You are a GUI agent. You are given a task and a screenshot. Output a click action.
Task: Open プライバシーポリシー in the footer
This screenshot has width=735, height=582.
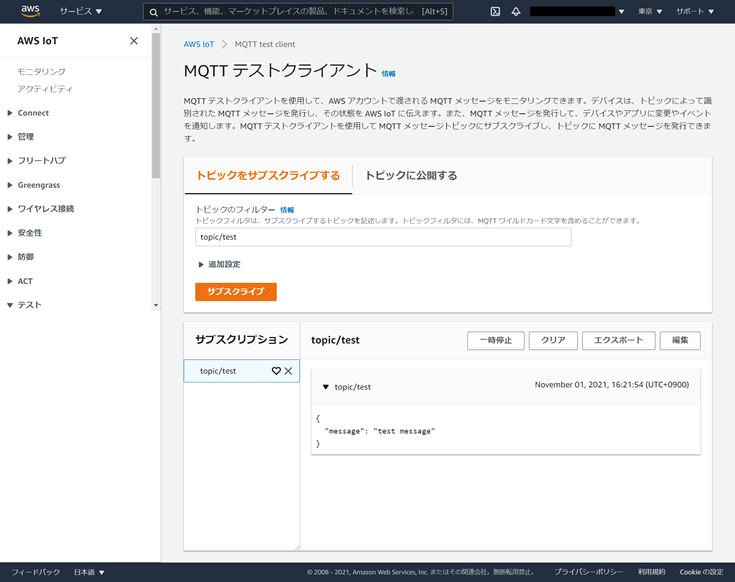589,572
